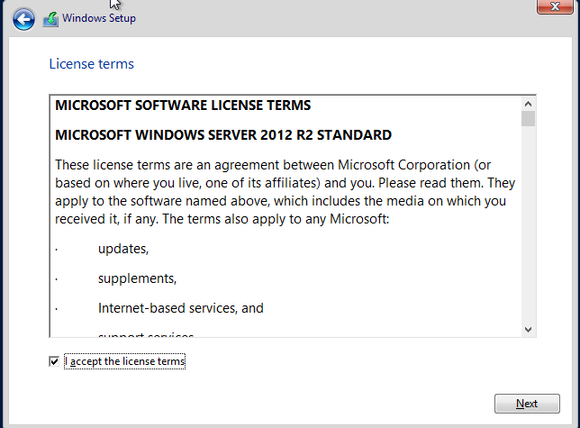This screenshot has width=580, height=428.
Task: Click the MICROSOFT WINDOWS SERVER 2012 R2 STANDARD line
Action: [x=223, y=135]
